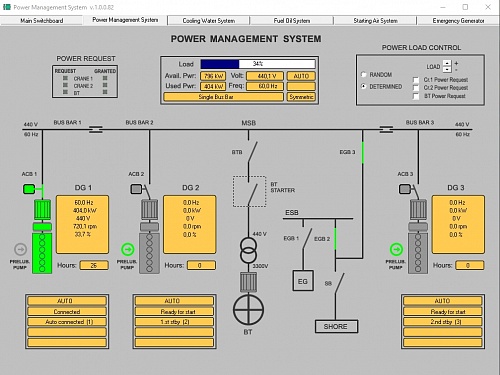The height and width of the screenshot is (375, 500).
Task: Click the DG 1 prelube pump icon
Action: point(21,249)
